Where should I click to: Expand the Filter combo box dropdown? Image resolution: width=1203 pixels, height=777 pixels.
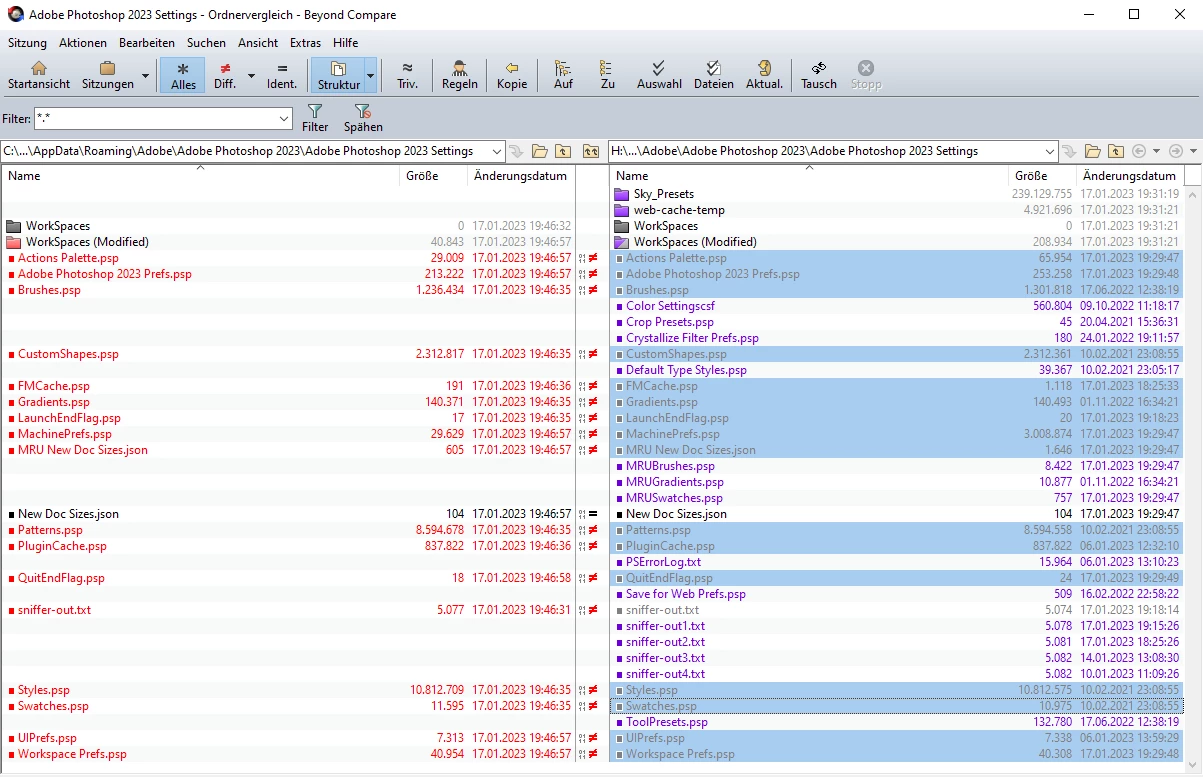pos(284,118)
